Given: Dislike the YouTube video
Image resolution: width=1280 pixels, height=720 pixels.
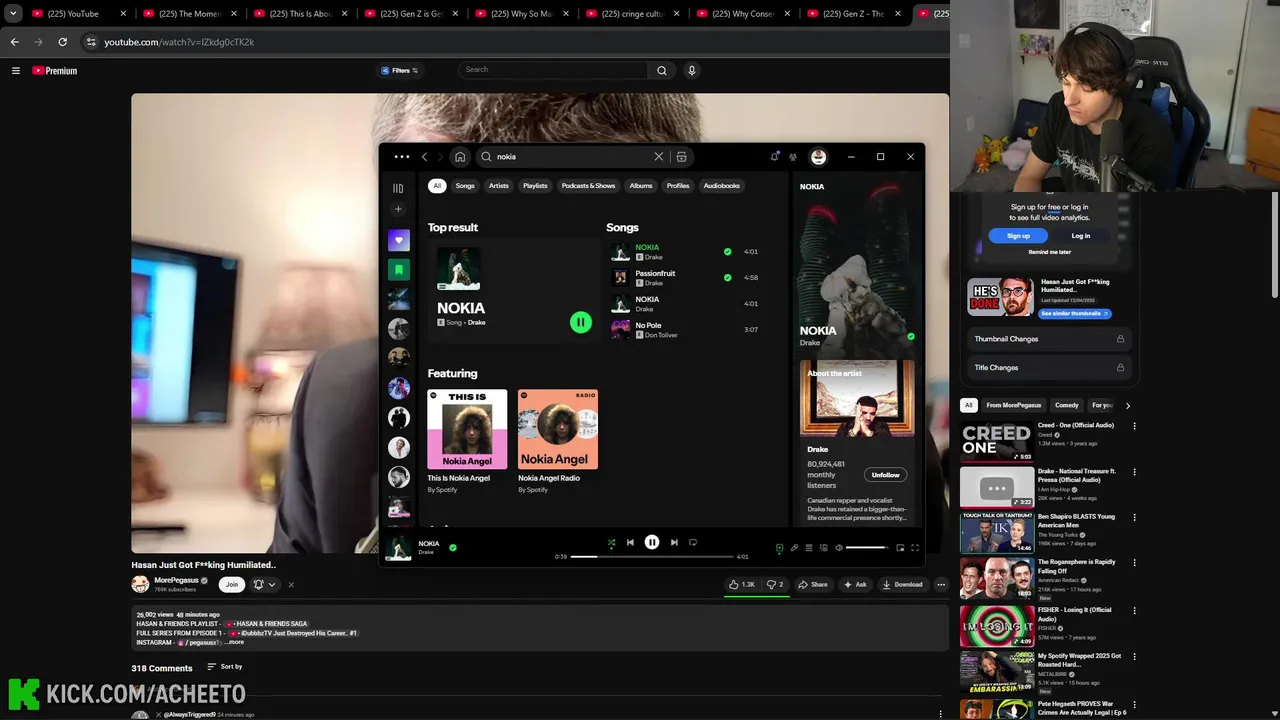Looking at the screenshot, I should (775, 584).
